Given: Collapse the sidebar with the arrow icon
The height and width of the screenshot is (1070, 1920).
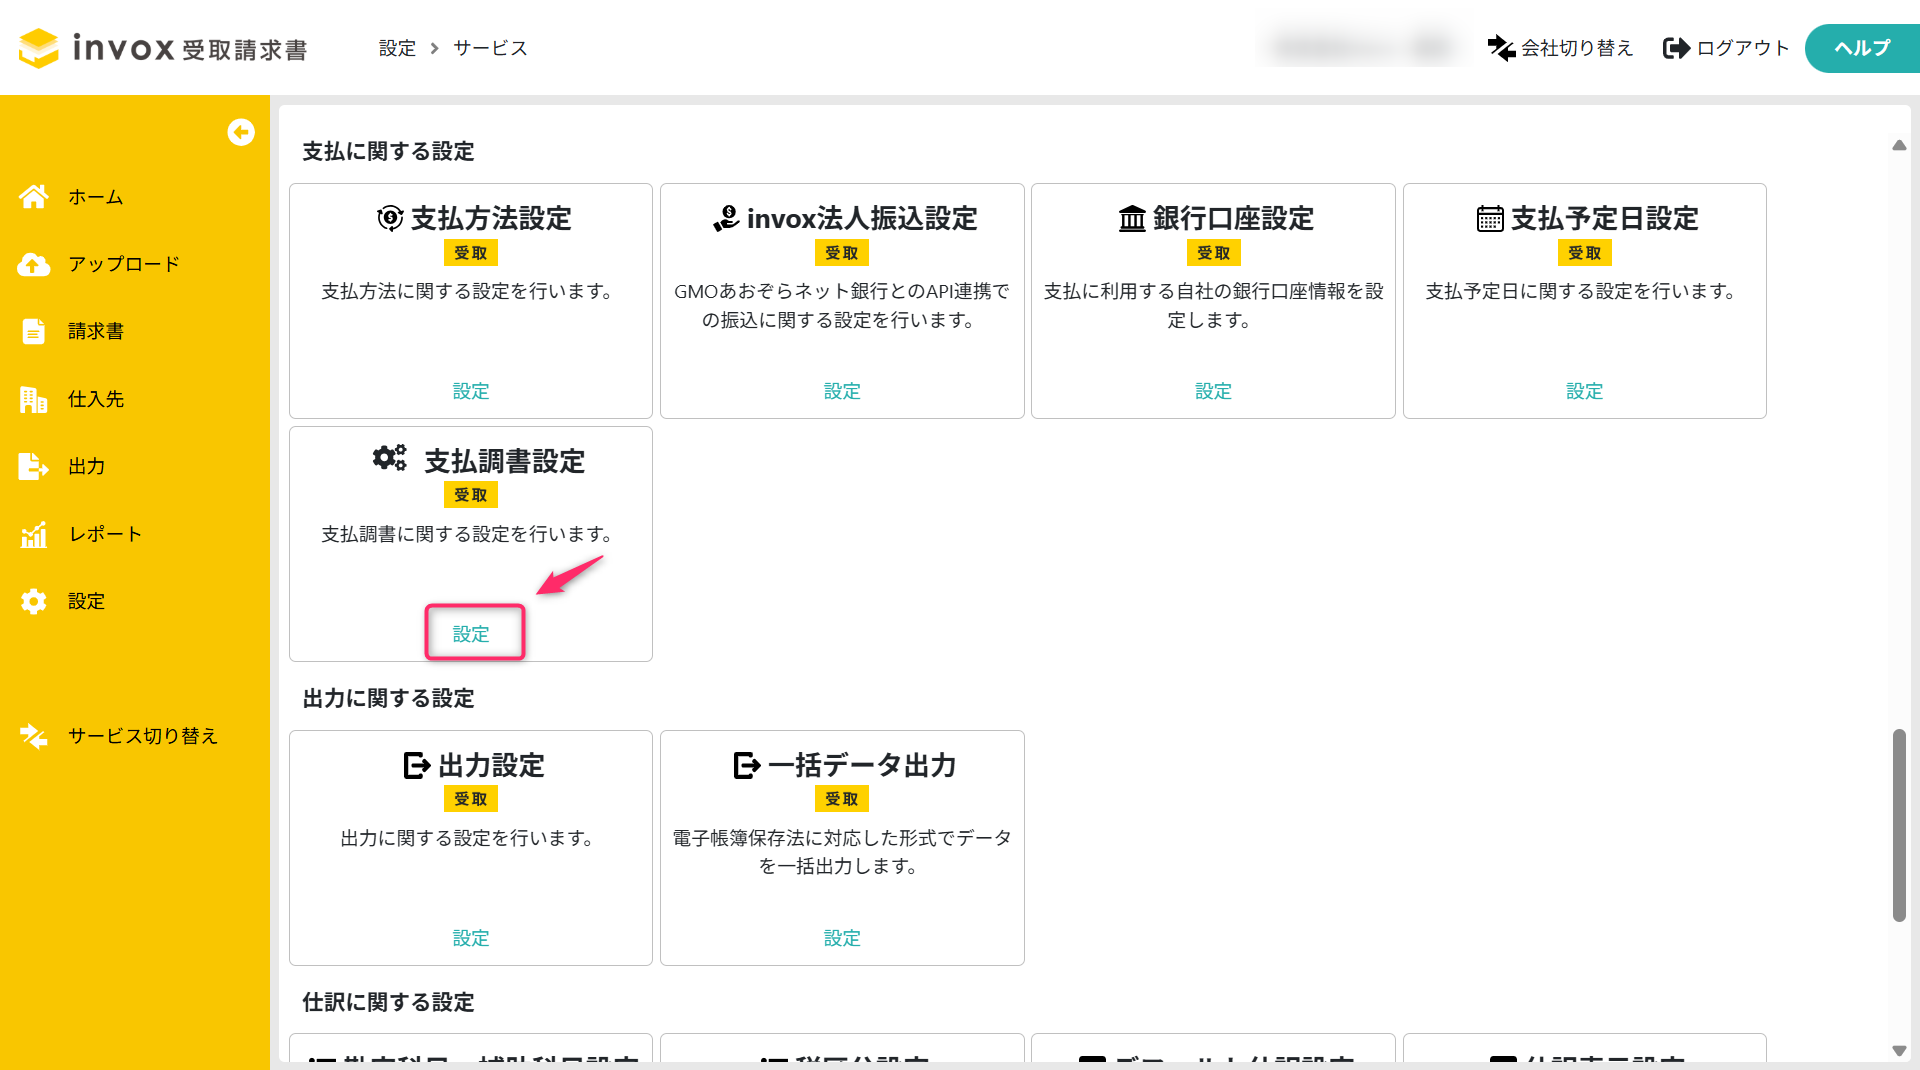Looking at the screenshot, I should coord(241,132).
